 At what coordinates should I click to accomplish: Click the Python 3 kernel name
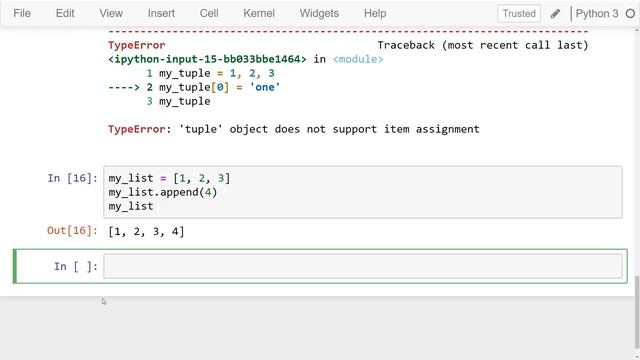[597, 13]
